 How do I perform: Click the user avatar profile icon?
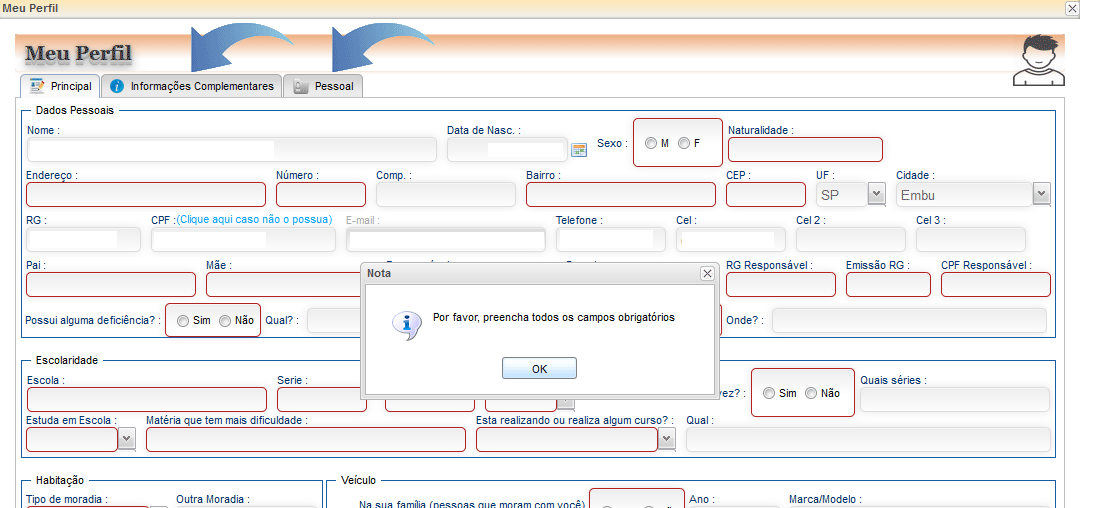click(1038, 61)
